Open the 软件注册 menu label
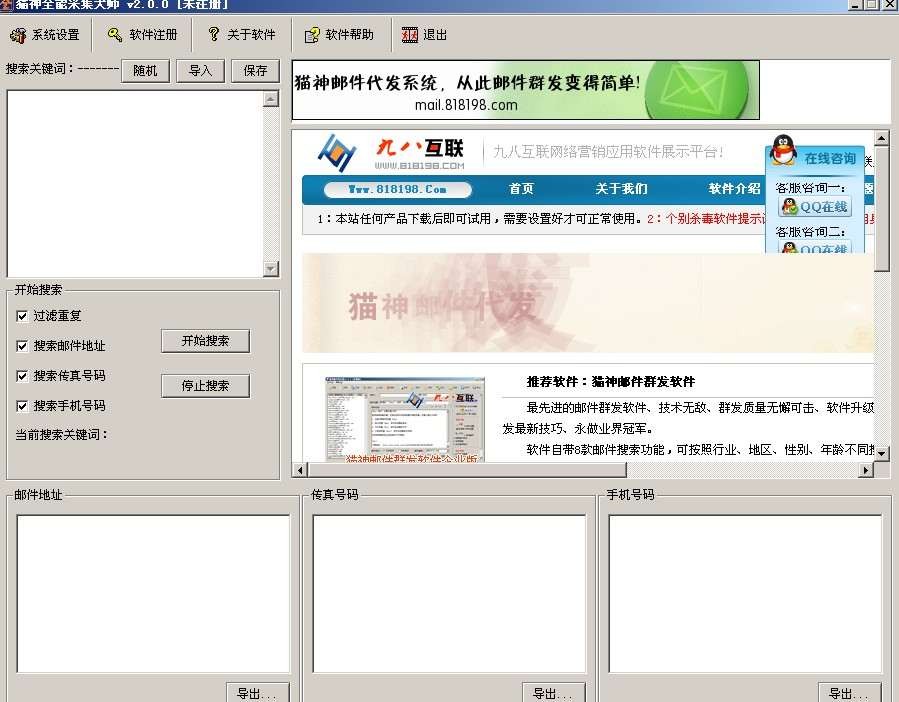Screen dimensions: 899x702 tap(153, 35)
